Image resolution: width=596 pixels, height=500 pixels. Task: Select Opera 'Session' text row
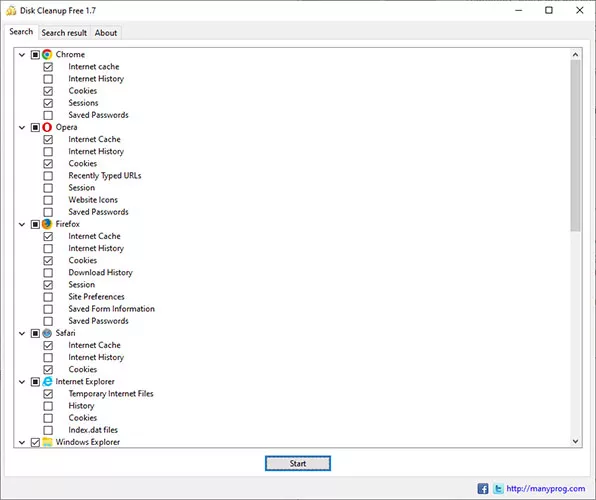pos(82,188)
